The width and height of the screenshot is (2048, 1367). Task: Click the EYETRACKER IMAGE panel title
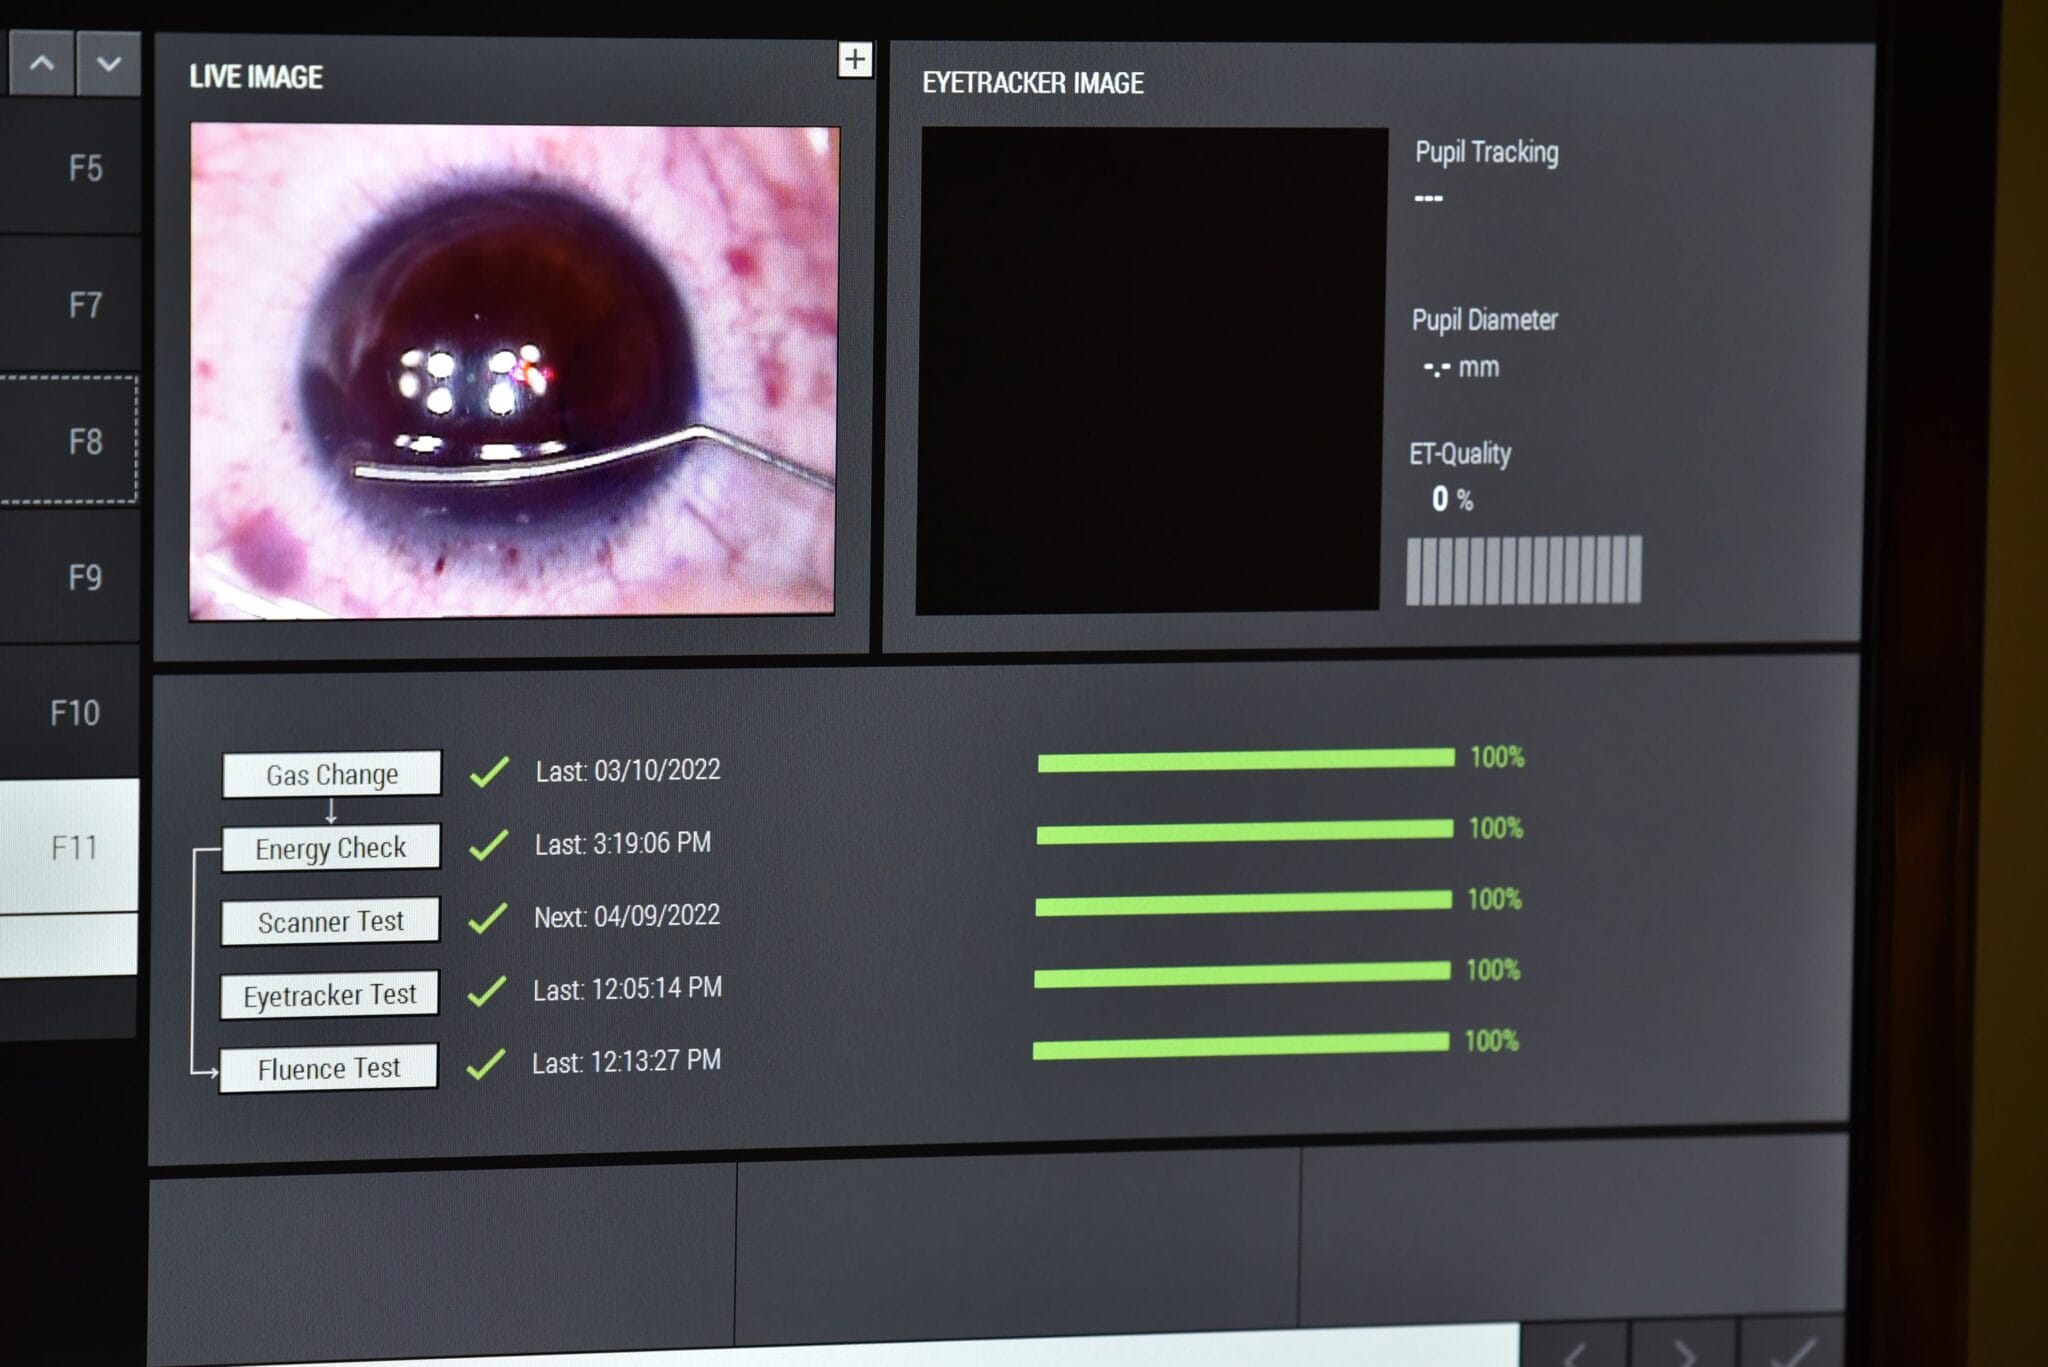pos(1033,83)
